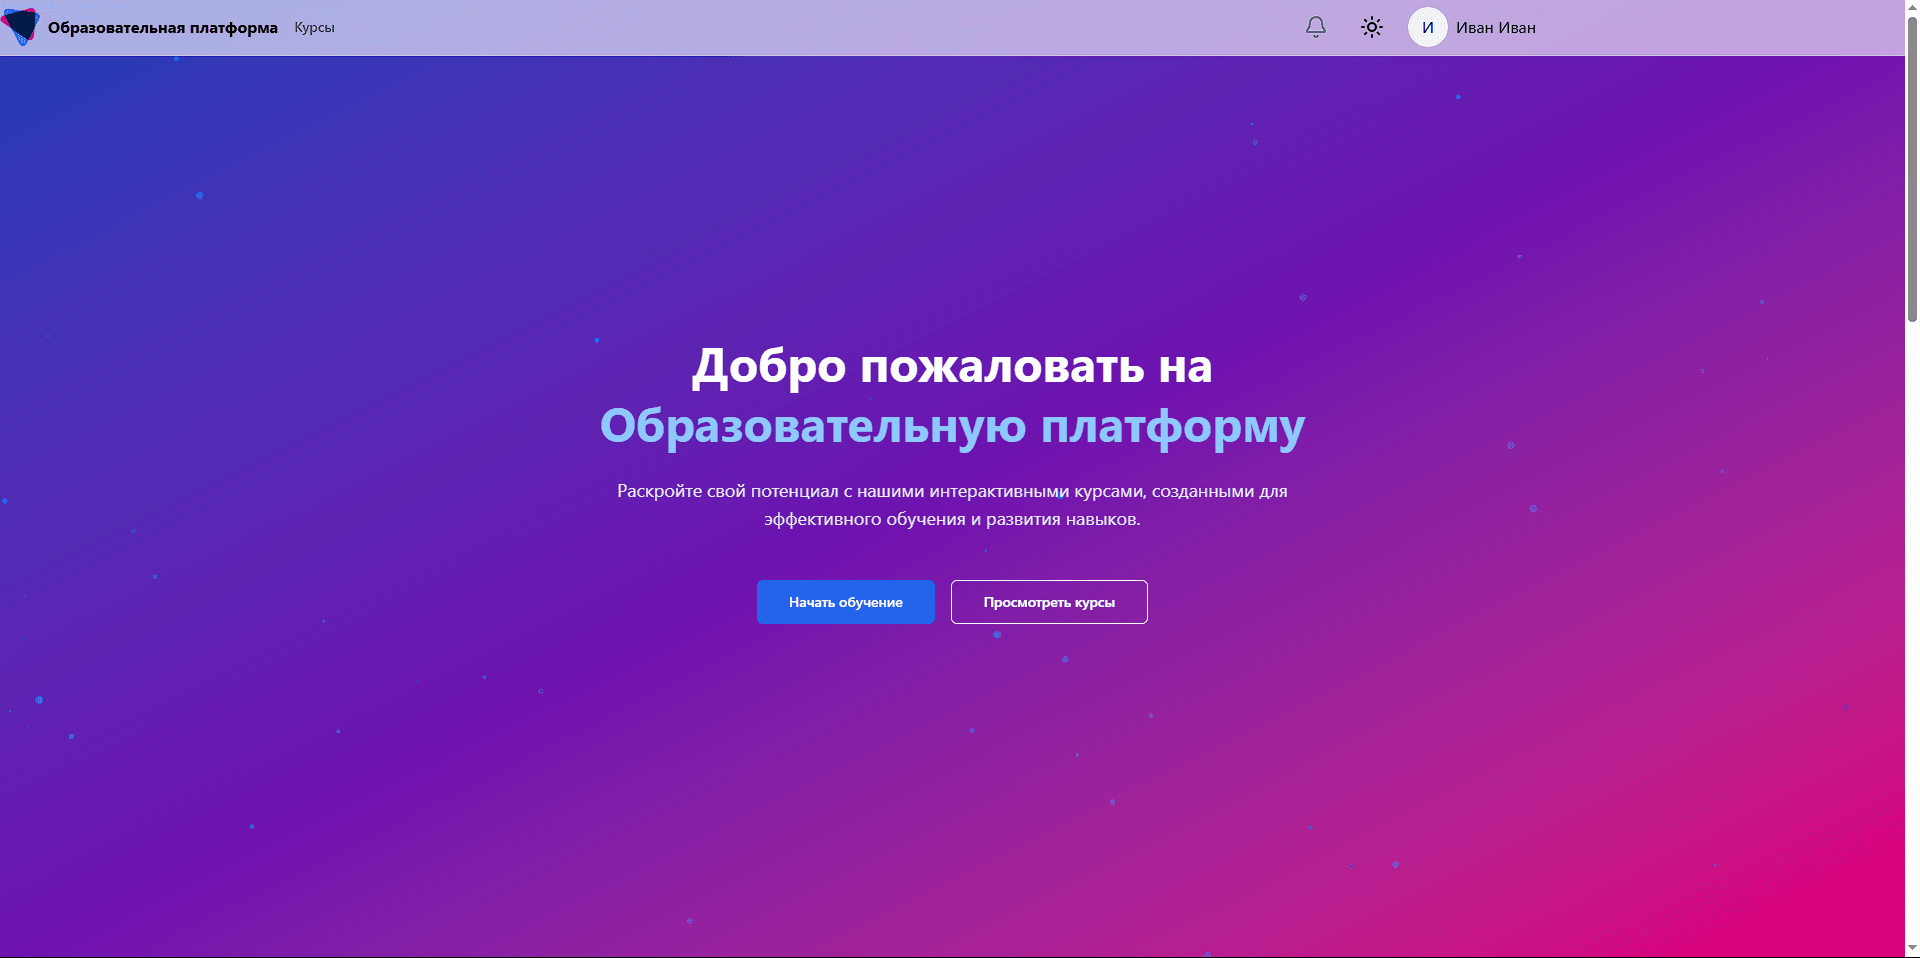Click the triangular platform logo icon
The height and width of the screenshot is (958, 1920).
[24, 27]
